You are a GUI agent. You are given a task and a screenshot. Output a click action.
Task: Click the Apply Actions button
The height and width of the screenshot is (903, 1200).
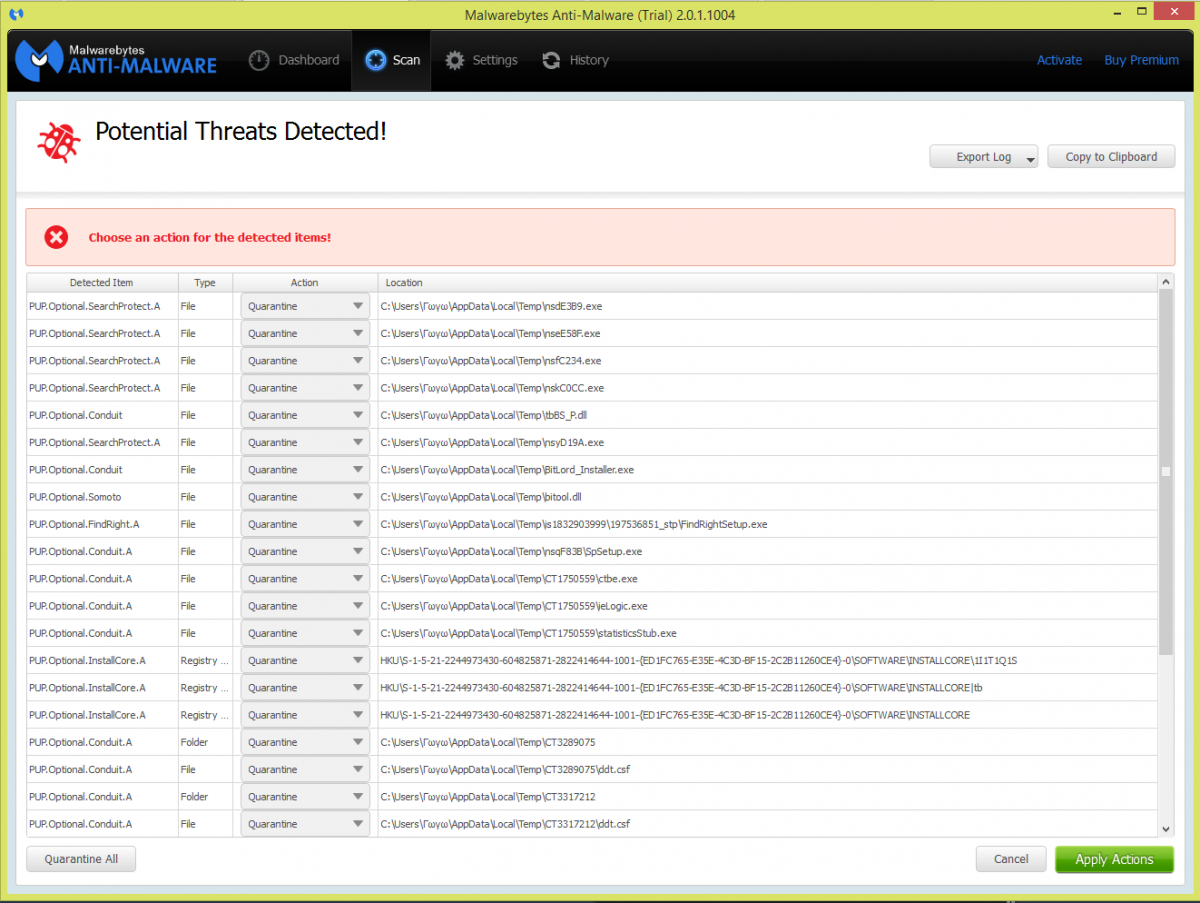[x=1114, y=859]
